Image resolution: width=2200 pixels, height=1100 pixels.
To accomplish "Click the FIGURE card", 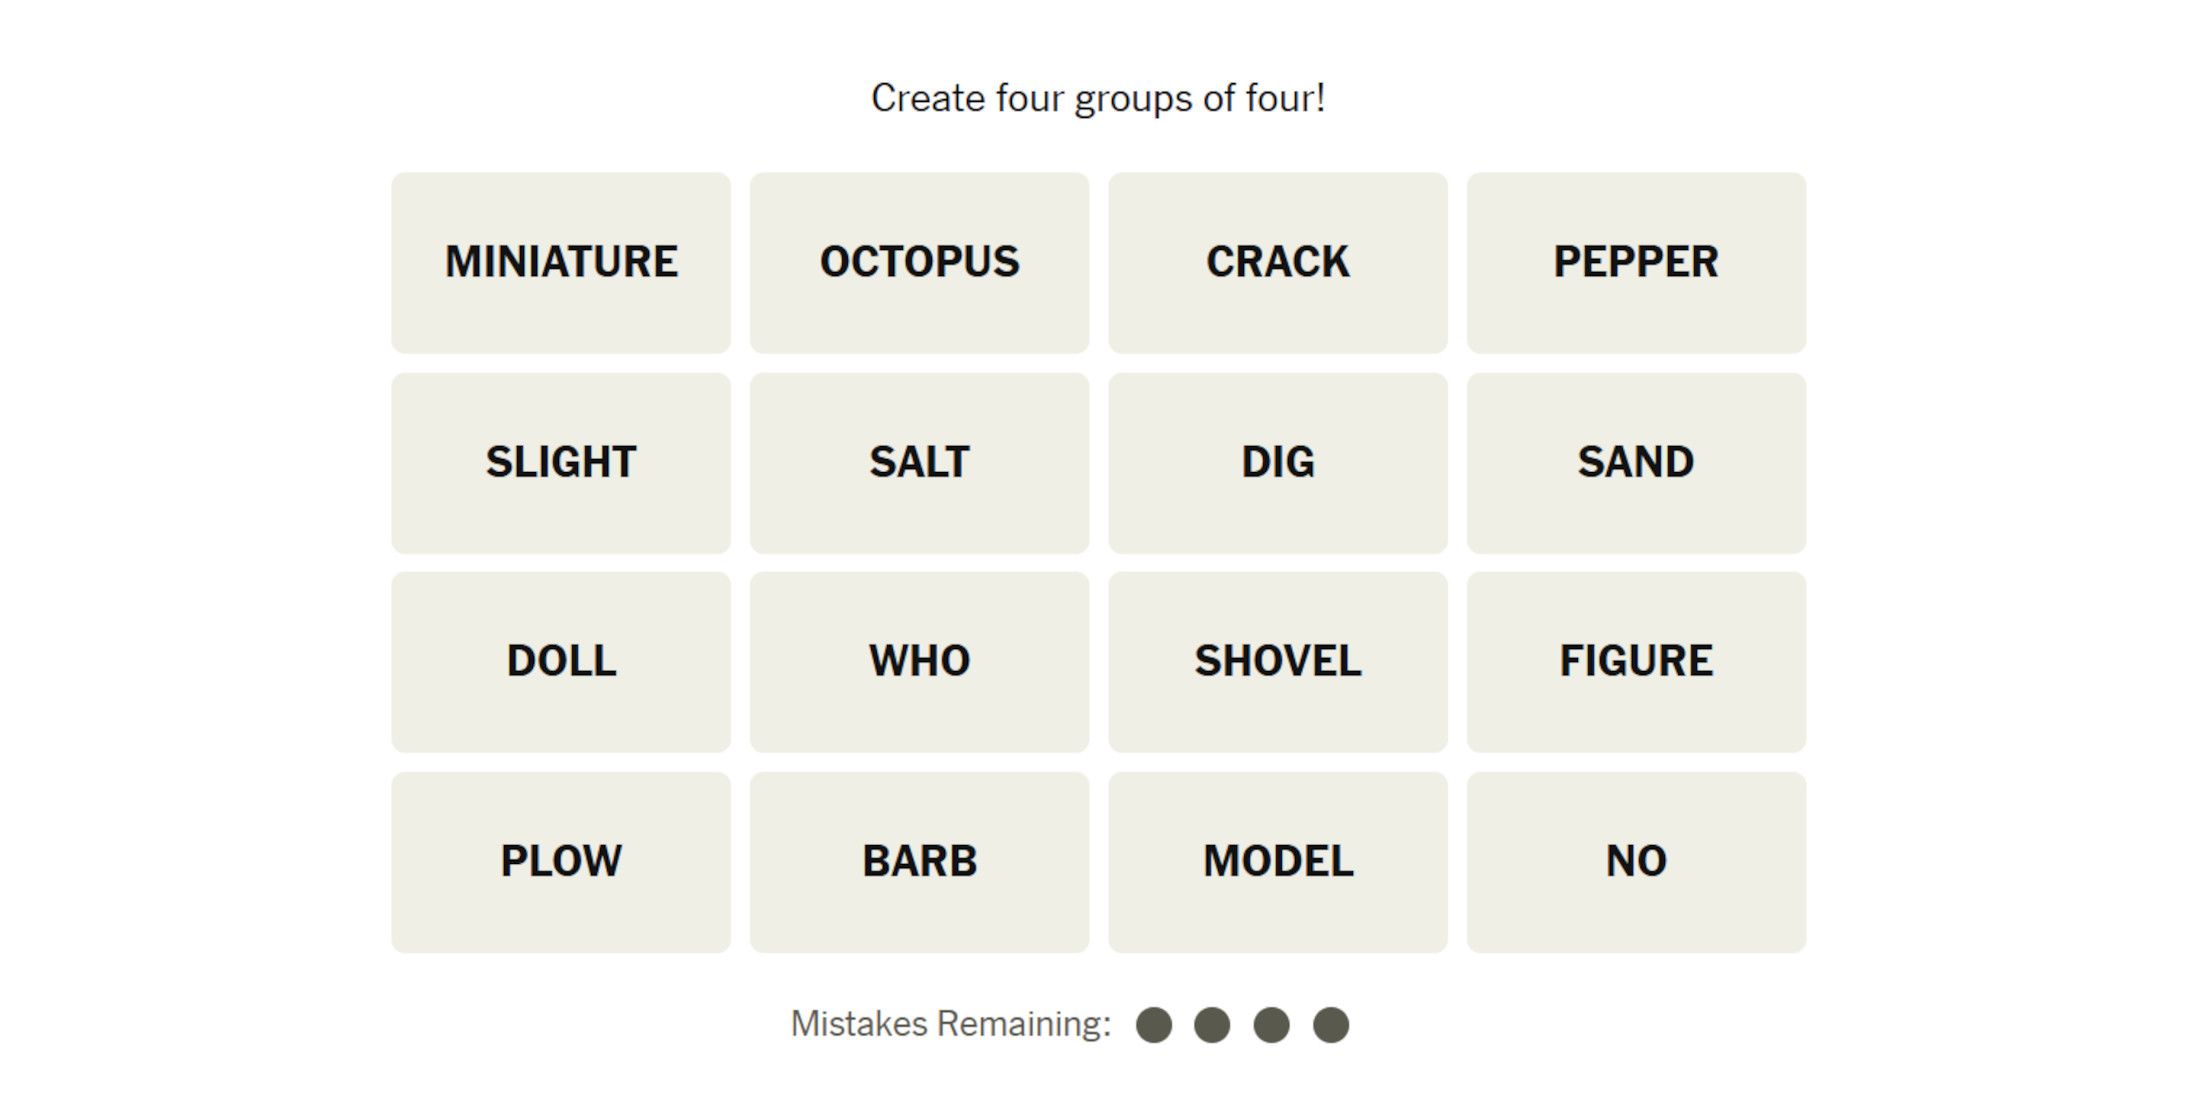I will point(1636,661).
